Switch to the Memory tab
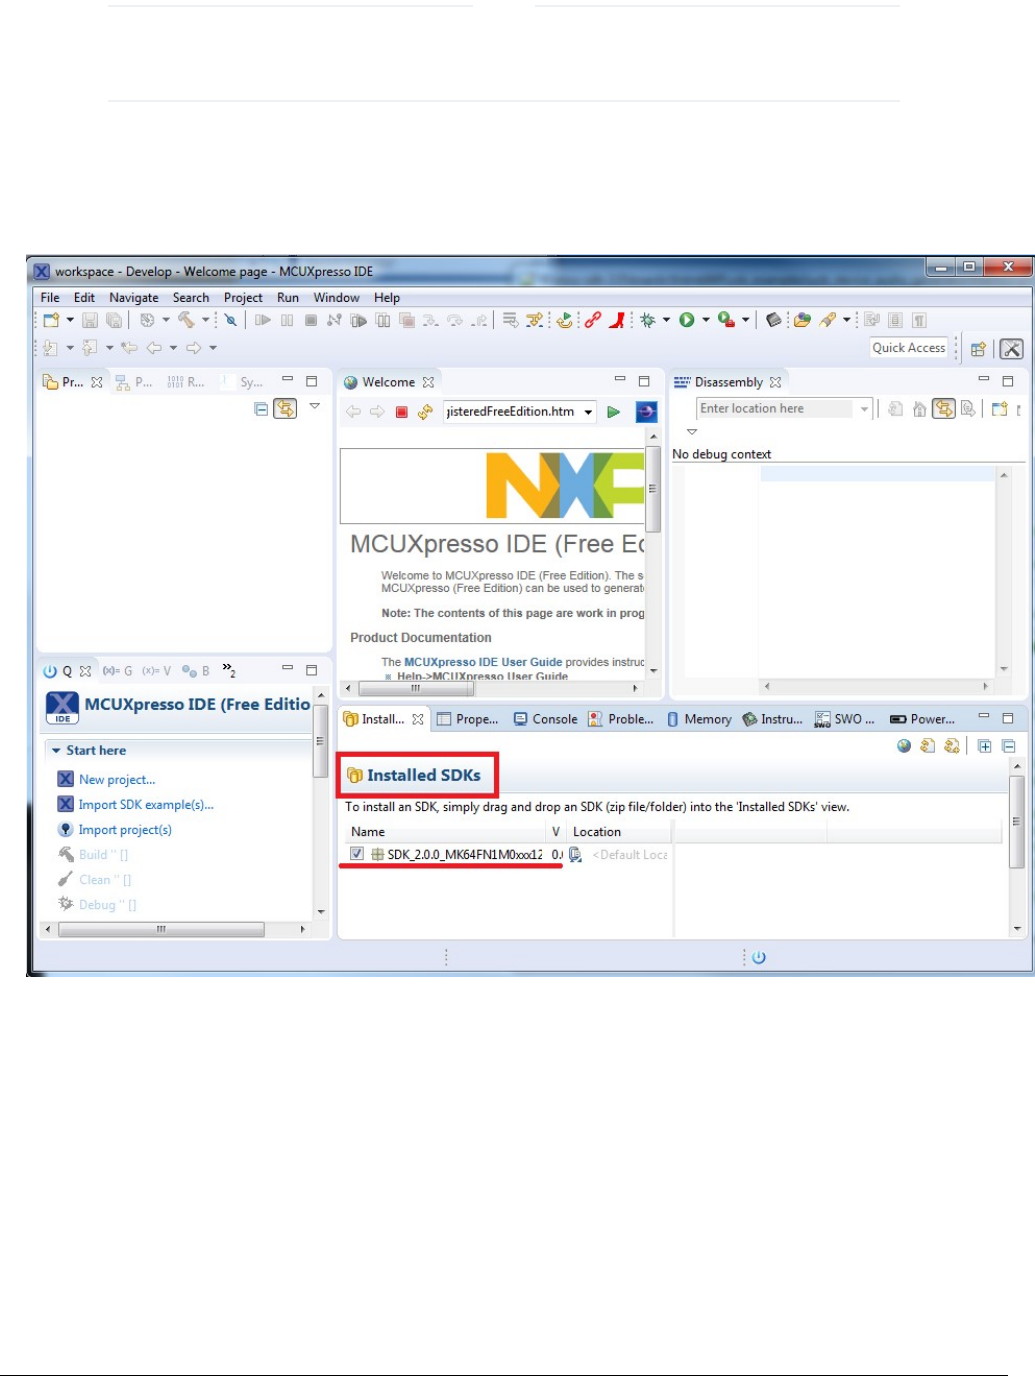 699,719
